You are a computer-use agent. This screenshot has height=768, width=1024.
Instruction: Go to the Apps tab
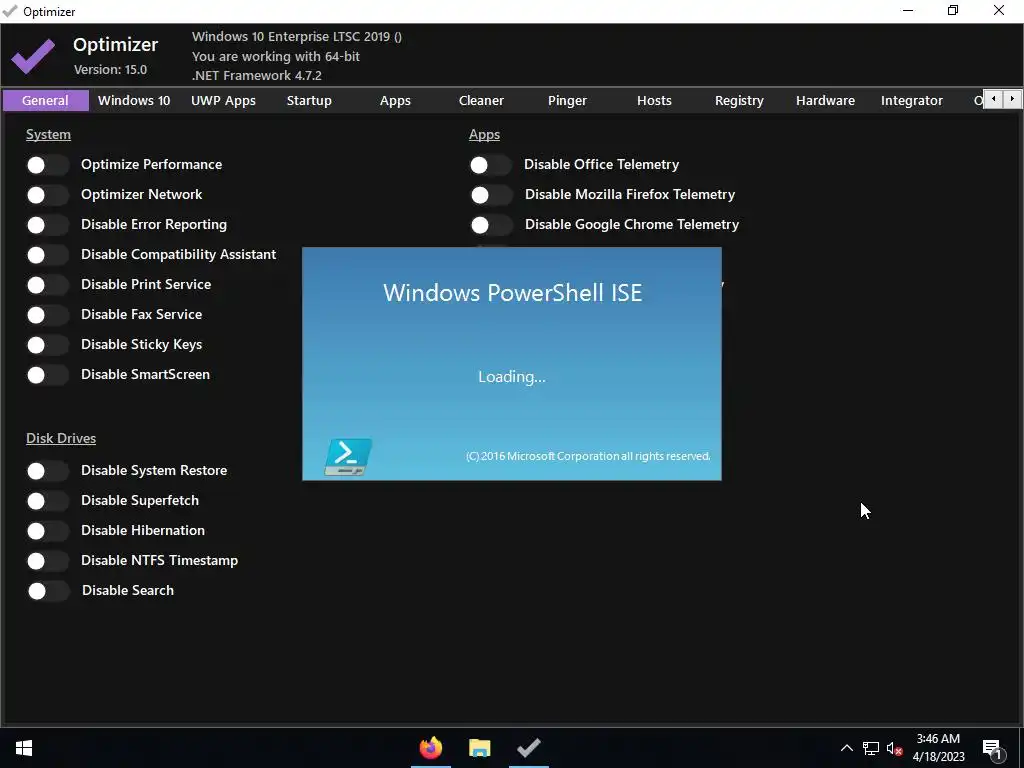pos(395,101)
